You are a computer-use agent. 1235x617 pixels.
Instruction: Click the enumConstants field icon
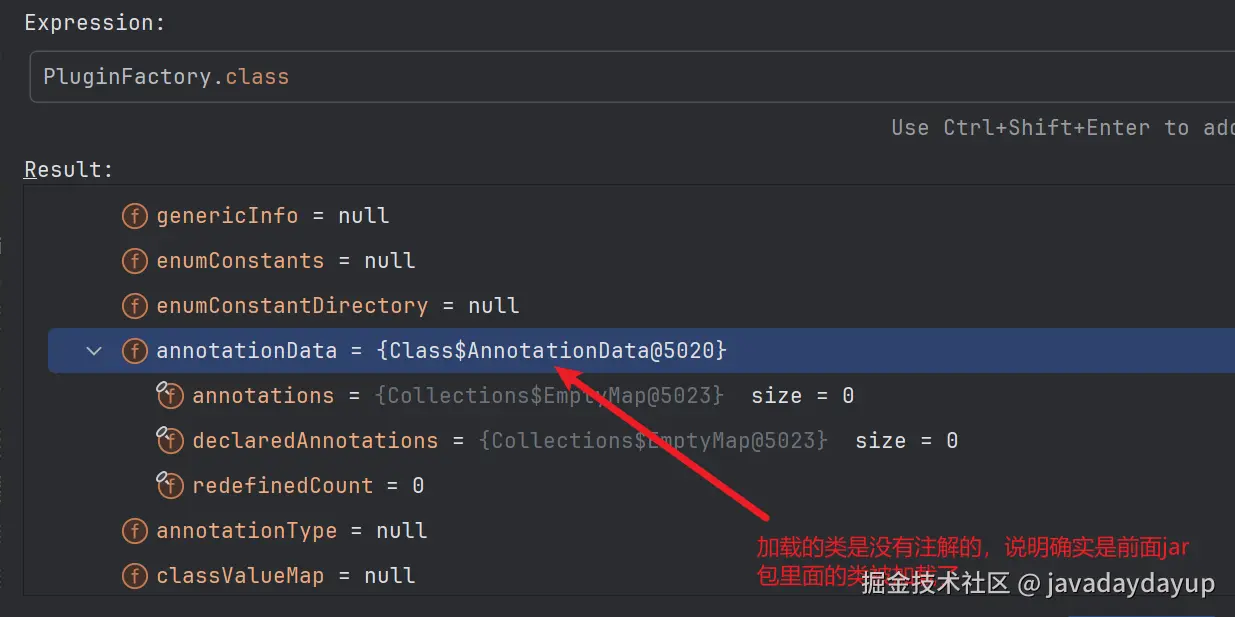pyautogui.click(x=134, y=261)
